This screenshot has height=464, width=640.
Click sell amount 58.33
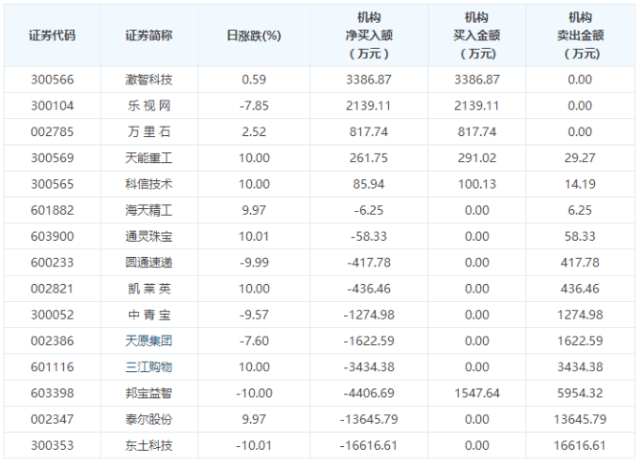[x=580, y=236]
